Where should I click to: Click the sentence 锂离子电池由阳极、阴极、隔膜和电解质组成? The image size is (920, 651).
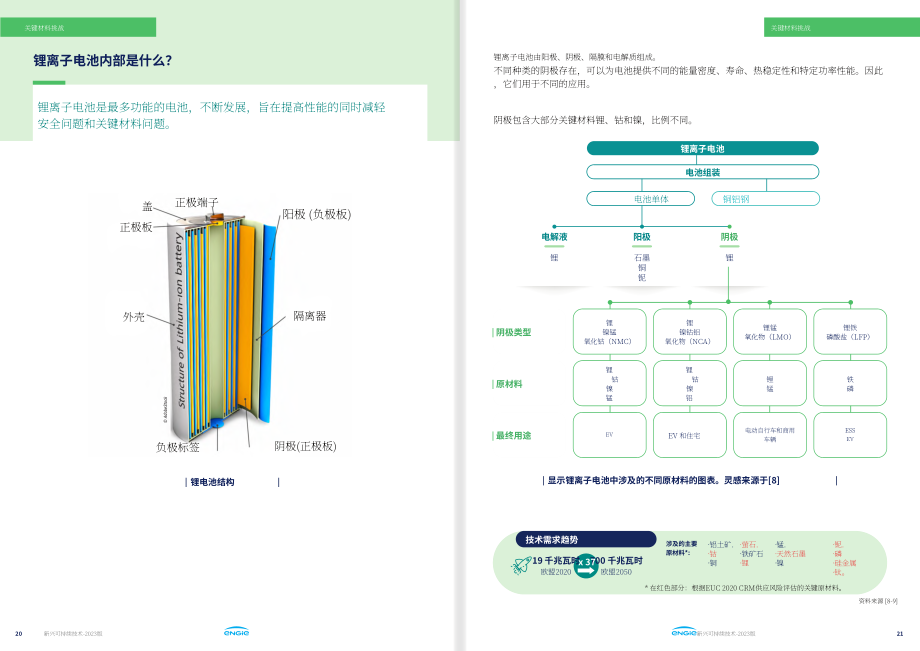576,57
